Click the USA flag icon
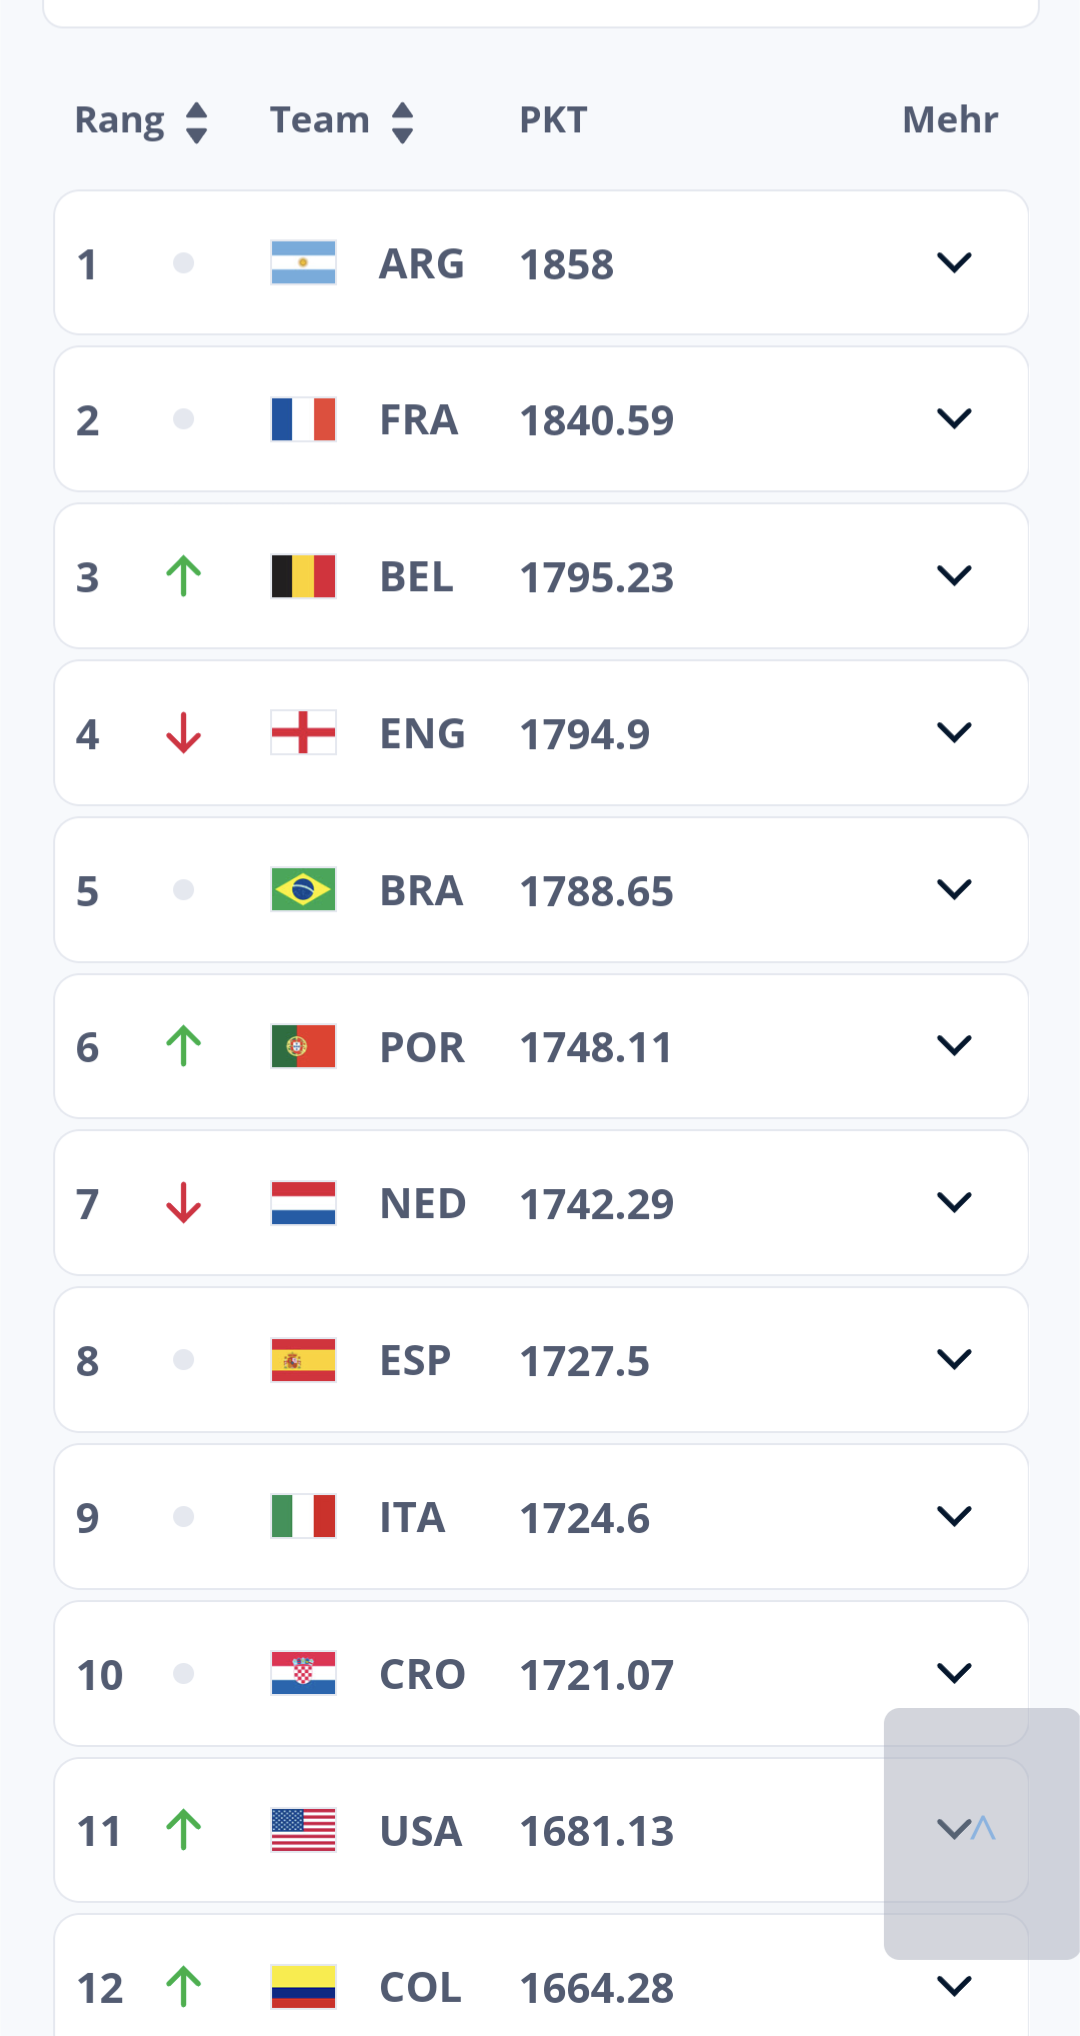This screenshot has height=2036, width=1080. coord(303,1830)
